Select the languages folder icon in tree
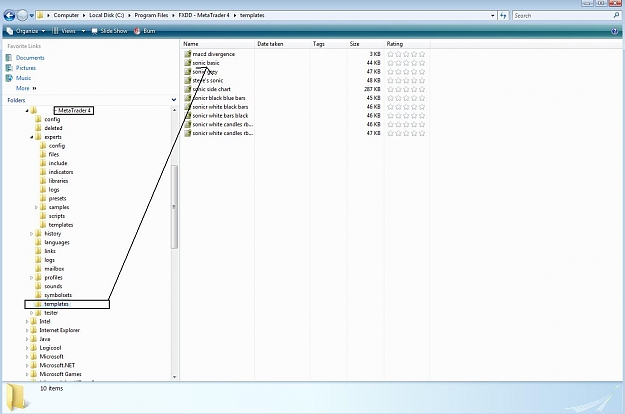The image size is (625, 414). tap(38, 242)
